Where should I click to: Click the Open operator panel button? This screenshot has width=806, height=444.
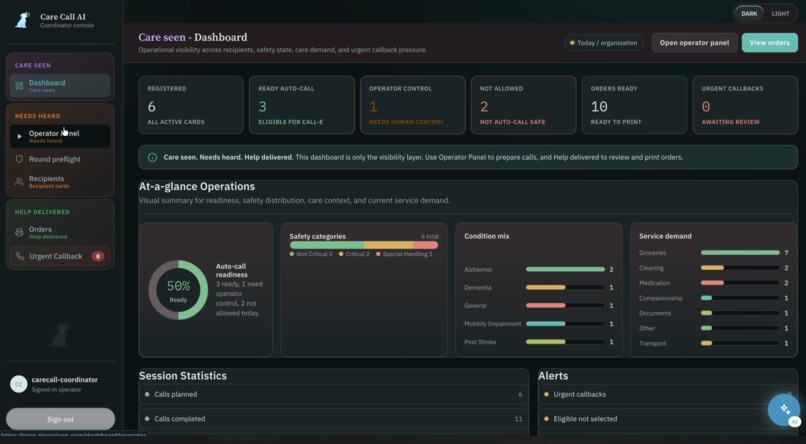point(694,43)
